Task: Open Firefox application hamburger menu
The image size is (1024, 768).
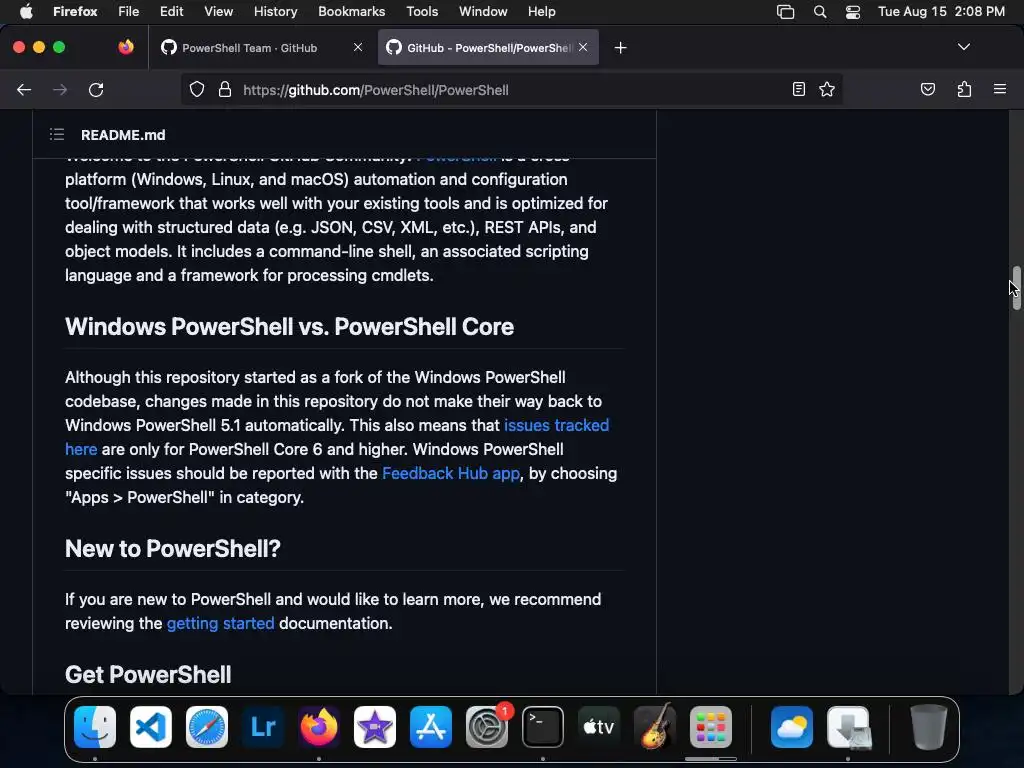Action: (x=999, y=89)
